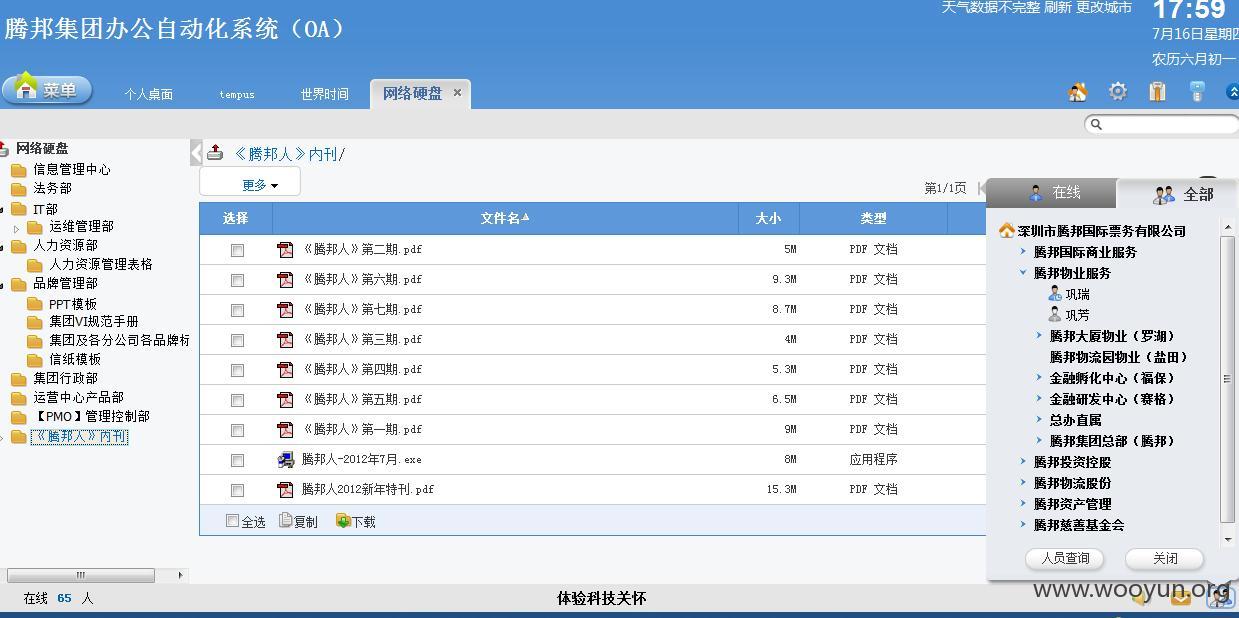This screenshot has width=1239, height=618.
Task: Switch to the 全部 tab in the contacts panel
Action: pos(1180,194)
